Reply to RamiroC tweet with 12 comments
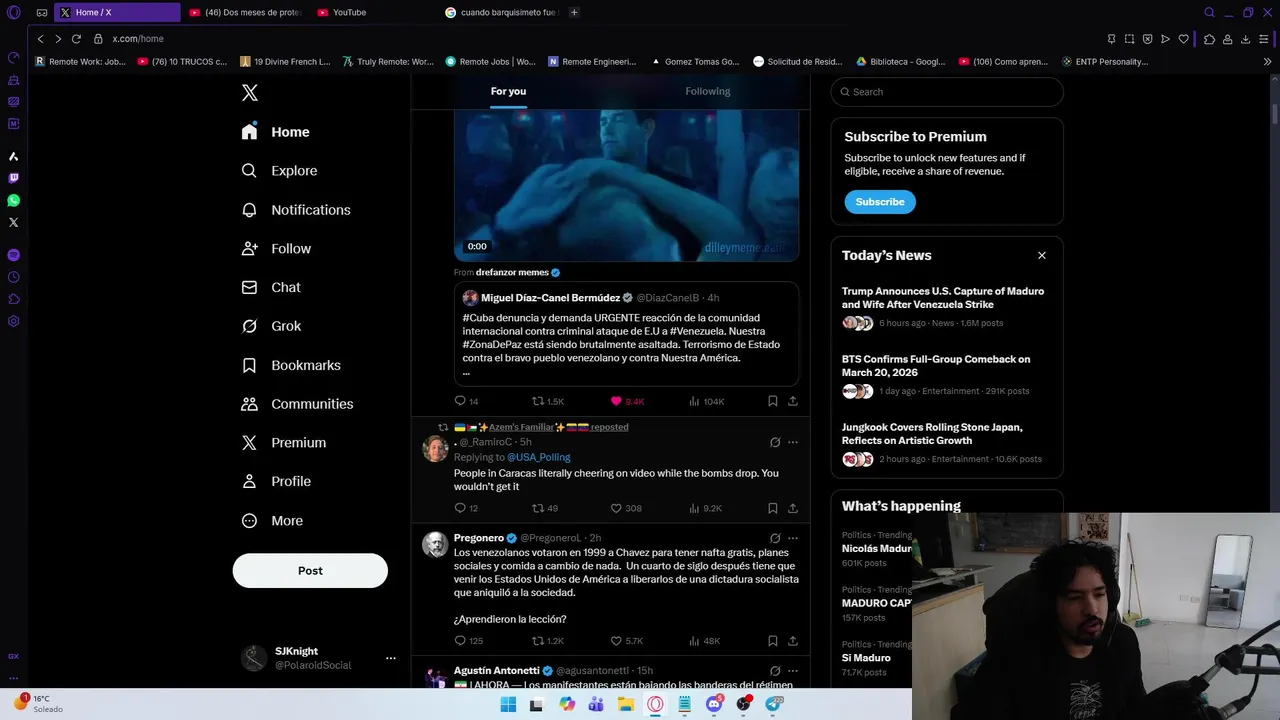 (x=460, y=508)
